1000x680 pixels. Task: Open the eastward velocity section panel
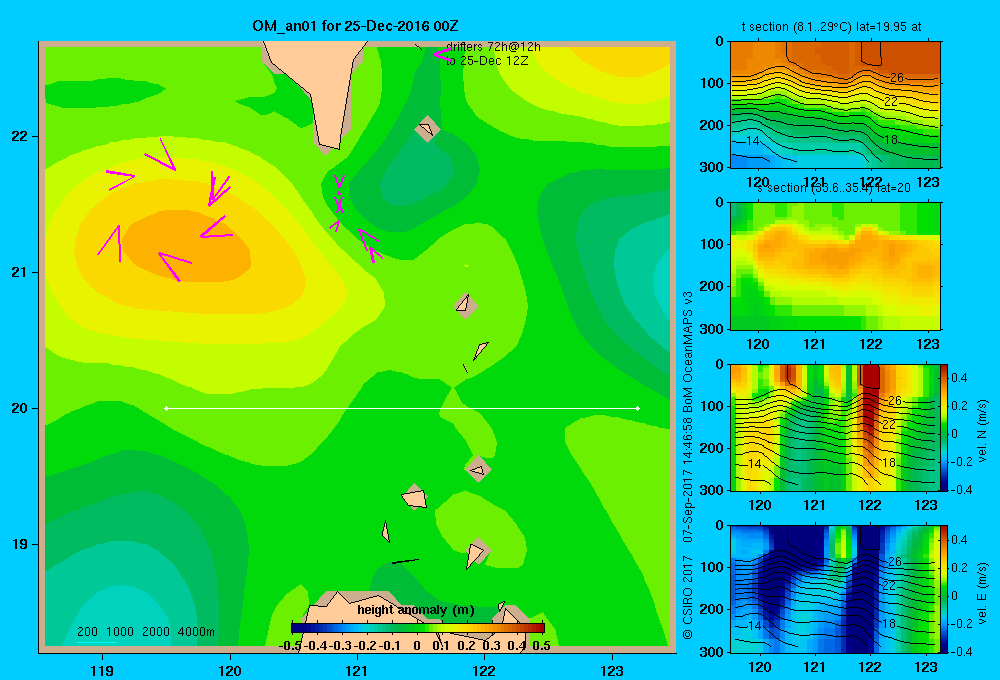835,589
